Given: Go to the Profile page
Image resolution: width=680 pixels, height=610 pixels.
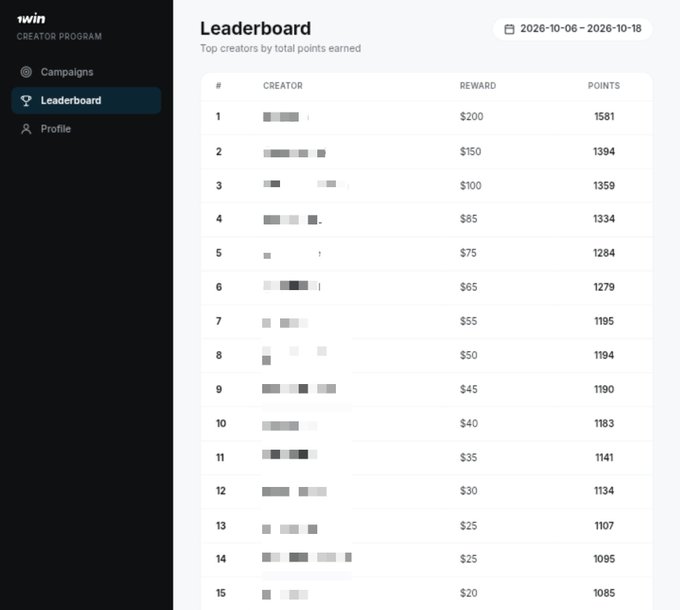Looking at the screenshot, I should pyautogui.click(x=86, y=129).
